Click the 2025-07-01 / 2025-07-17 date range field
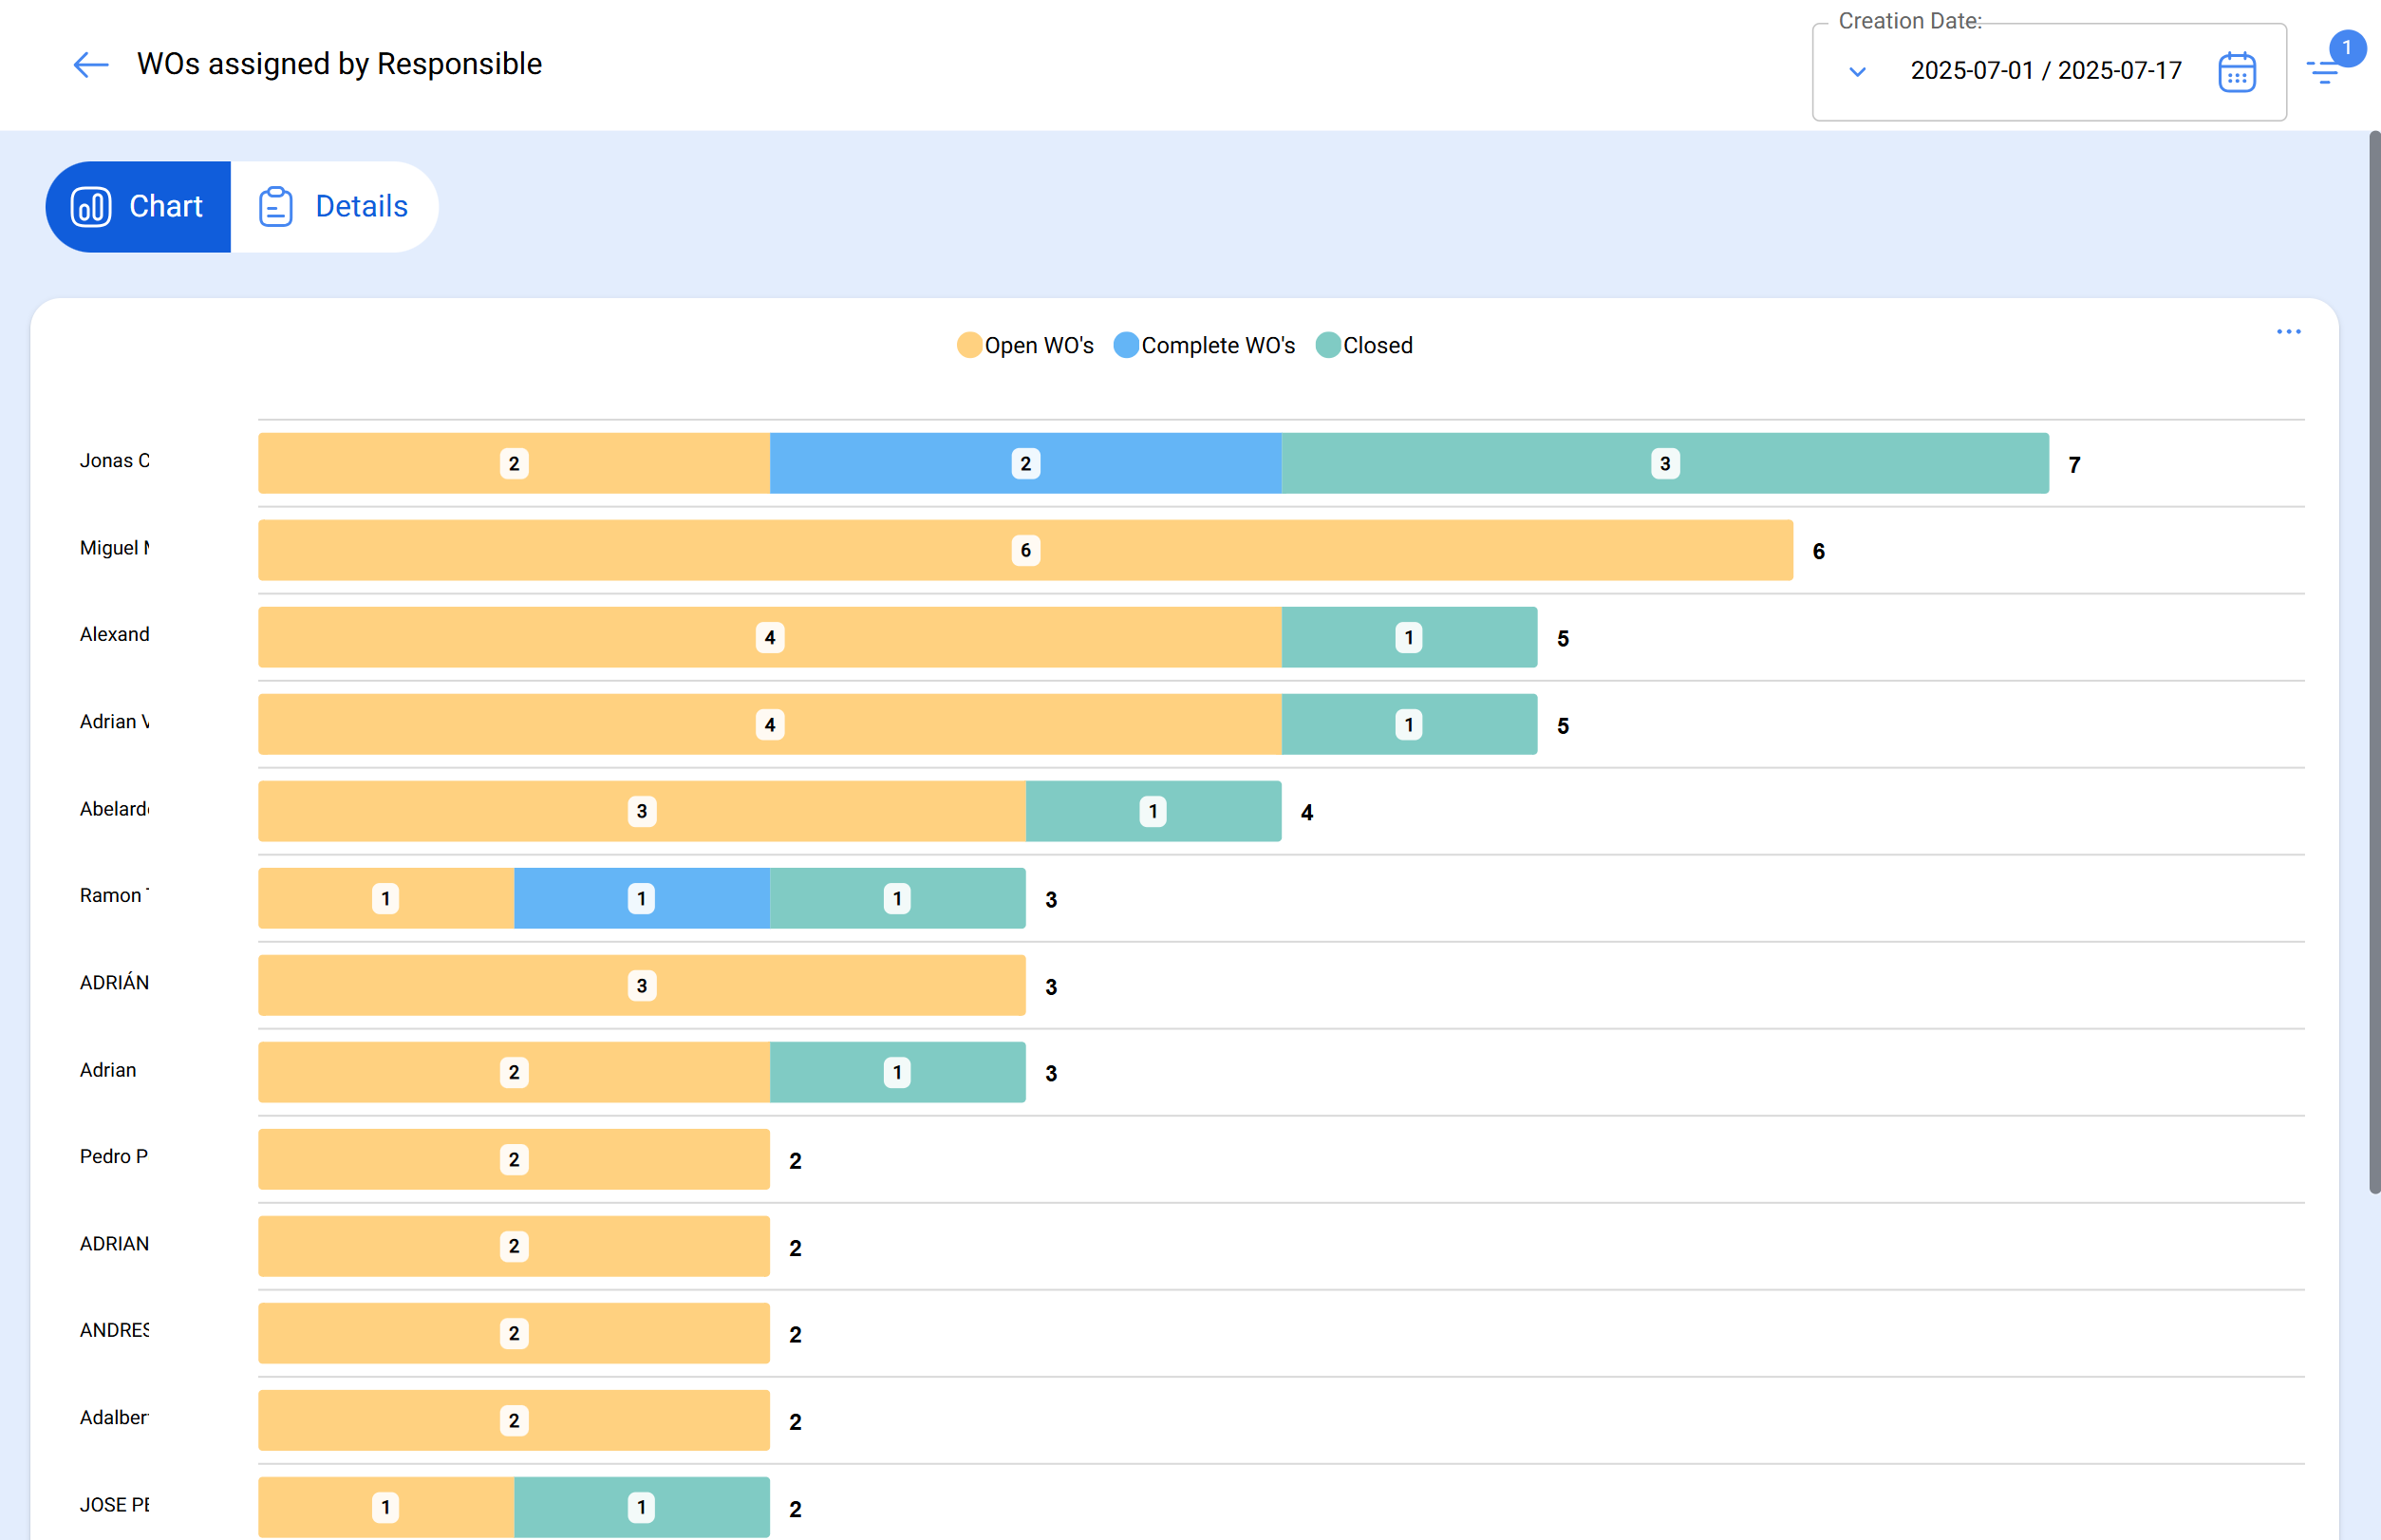This screenshot has width=2381, height=1540. (2045, 71)
